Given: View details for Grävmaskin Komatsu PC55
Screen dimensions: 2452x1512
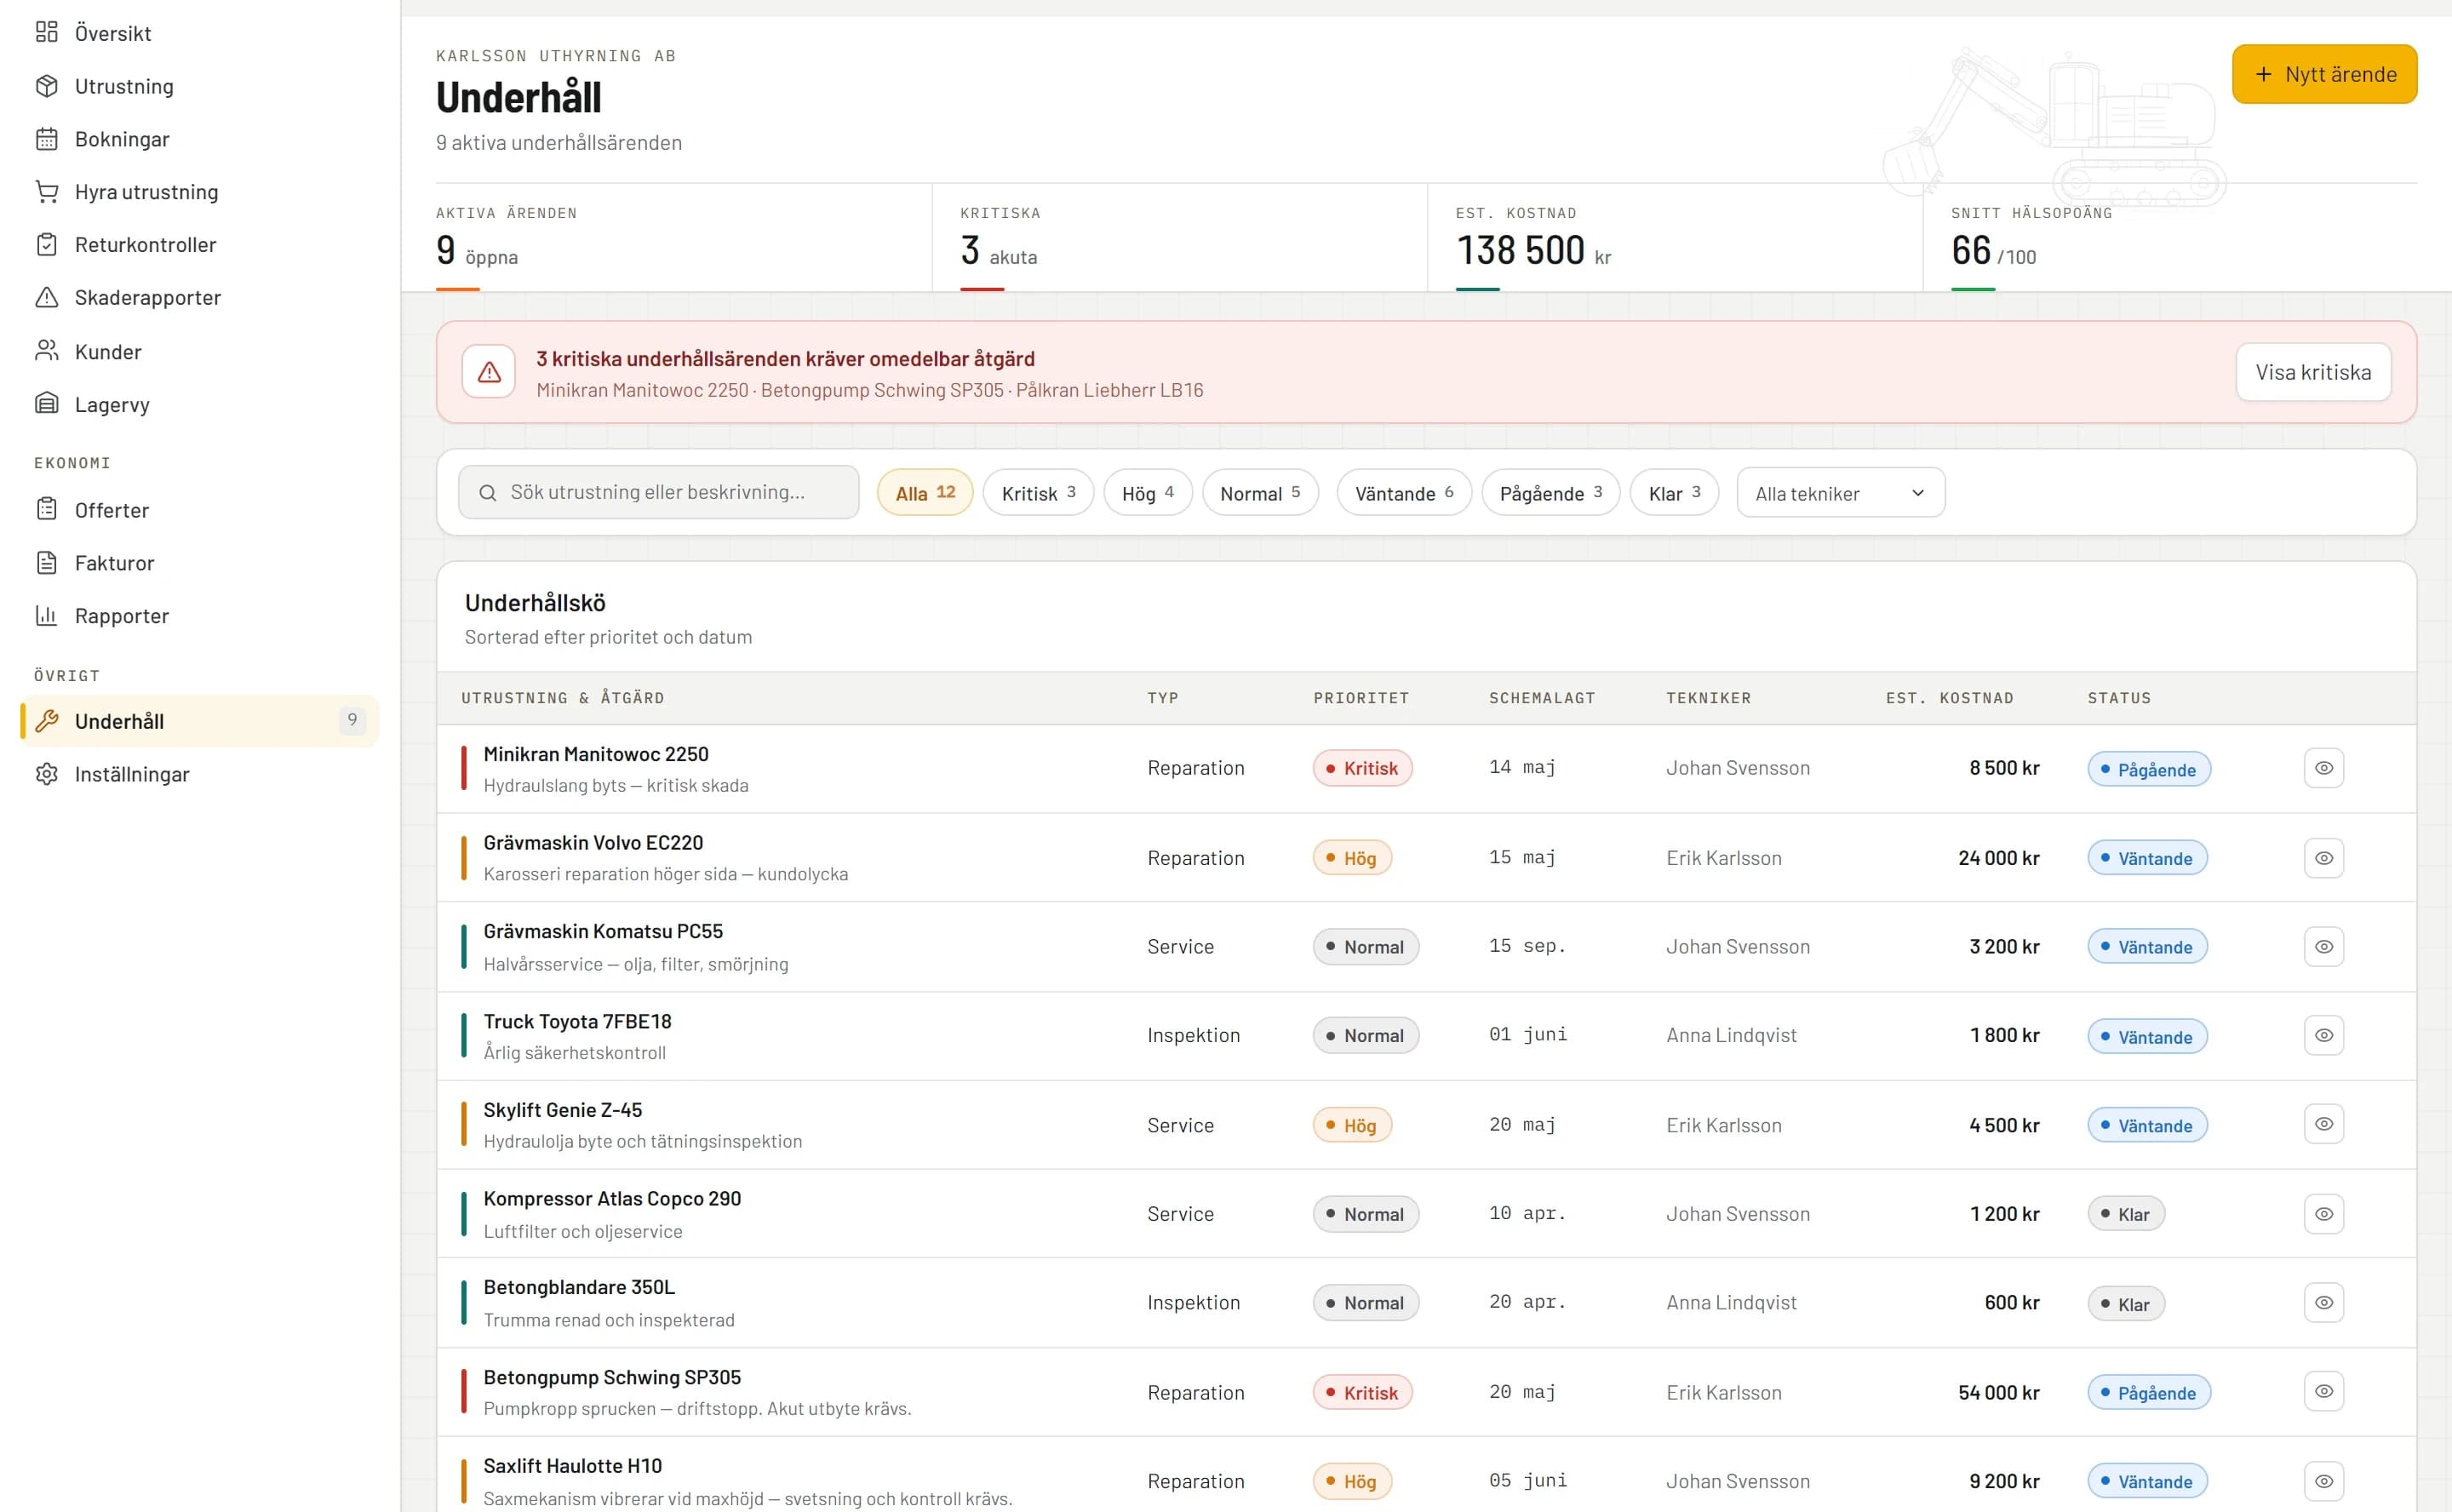Looking at the screenshot, I should coord(2324,946).
